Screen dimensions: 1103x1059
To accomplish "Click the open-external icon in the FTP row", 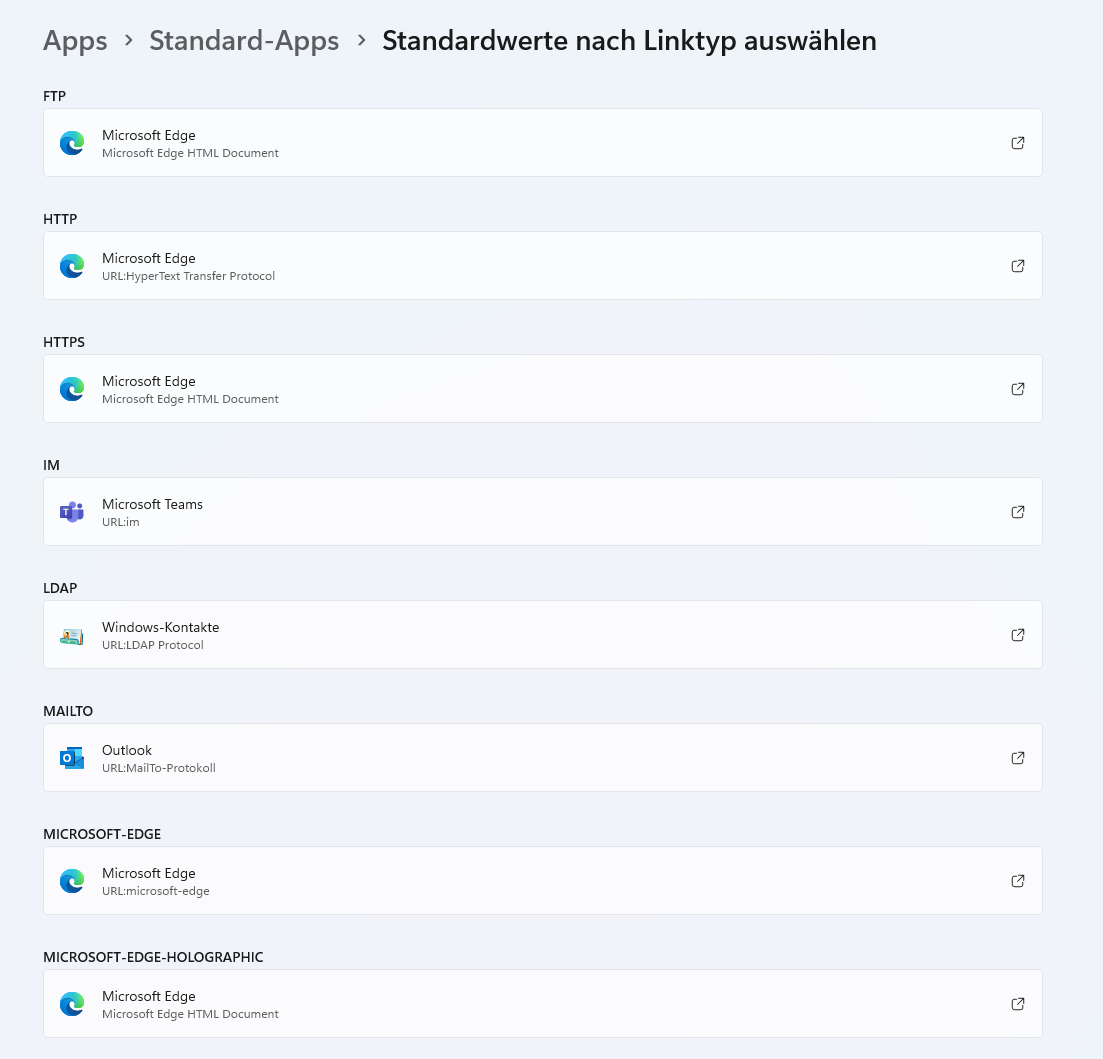I will tap(1018, 143).
